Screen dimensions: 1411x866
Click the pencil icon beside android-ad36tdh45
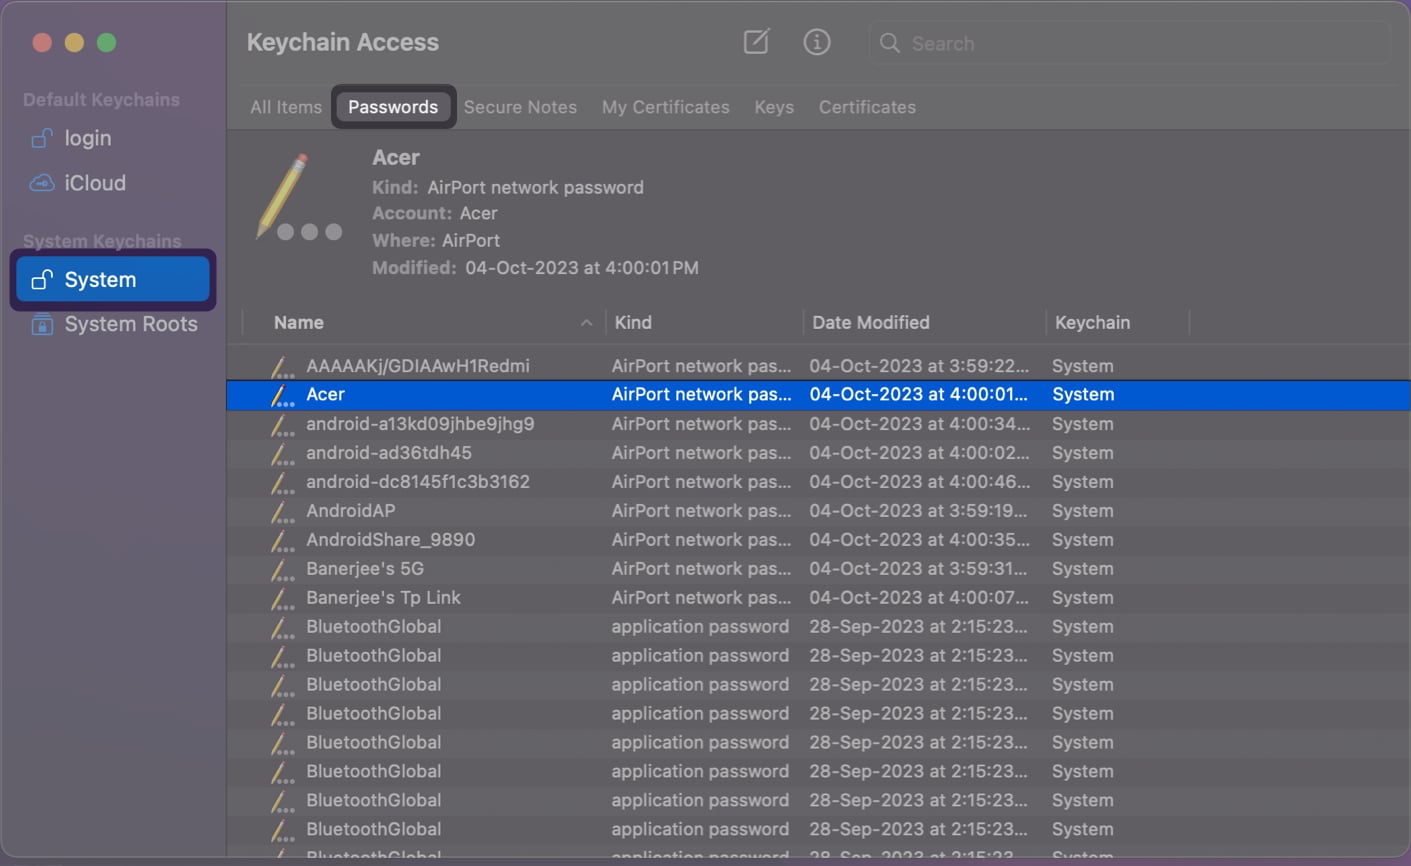(x=282, y=453)
